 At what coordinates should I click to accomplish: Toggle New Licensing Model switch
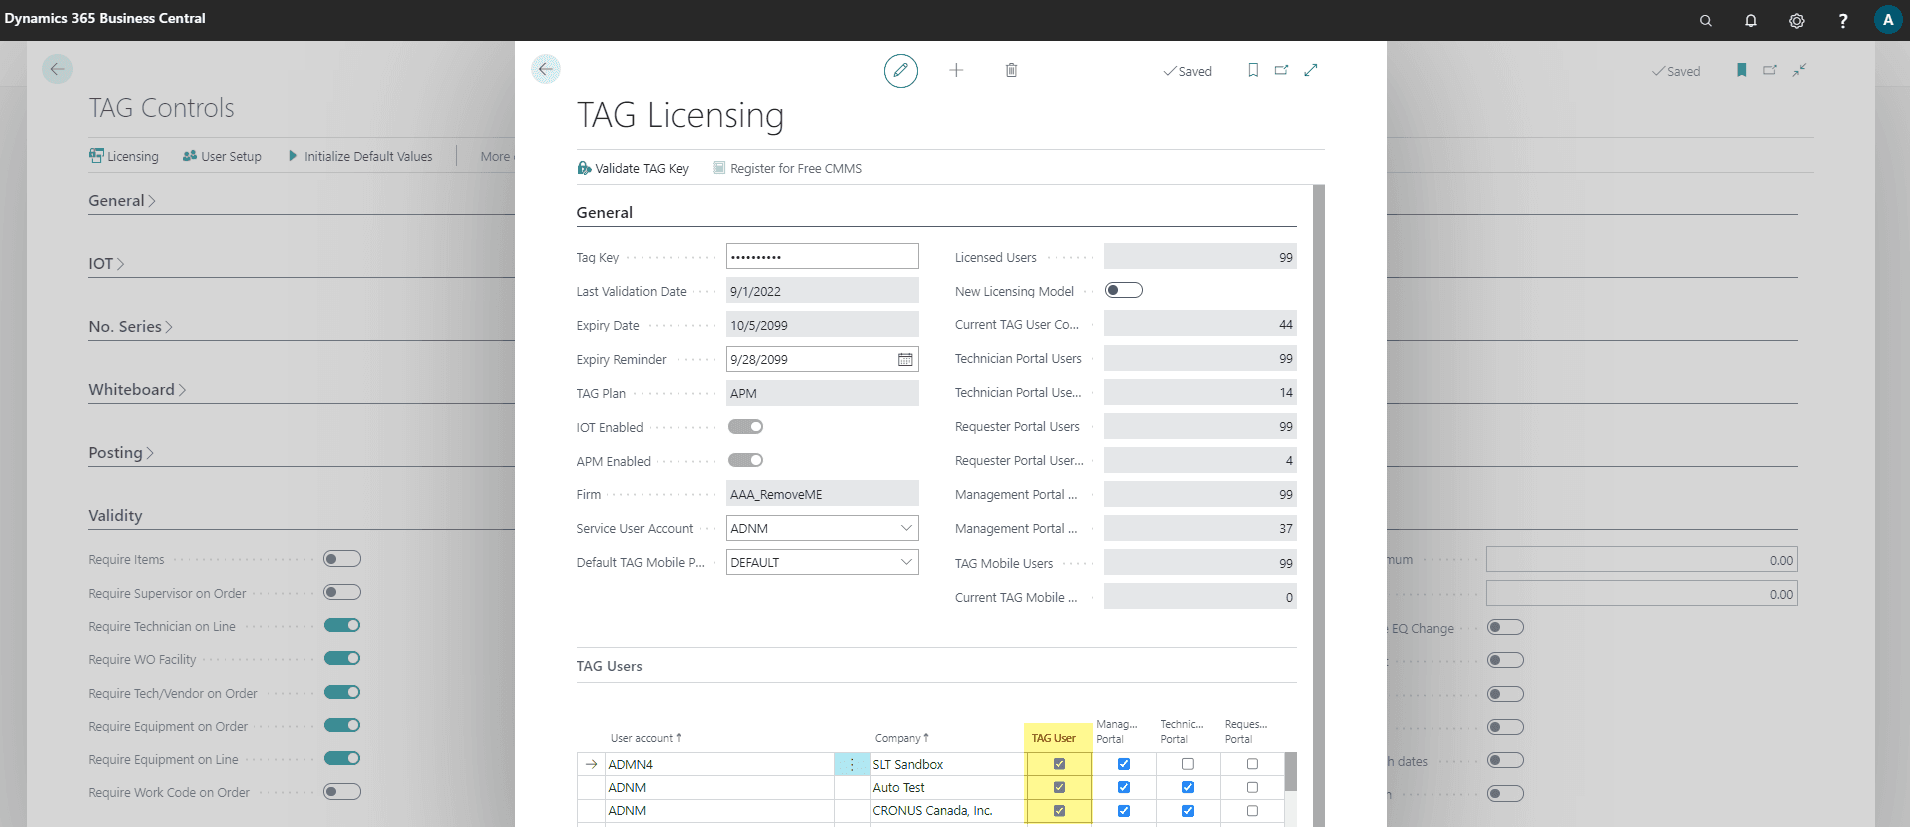[1123, 290]
